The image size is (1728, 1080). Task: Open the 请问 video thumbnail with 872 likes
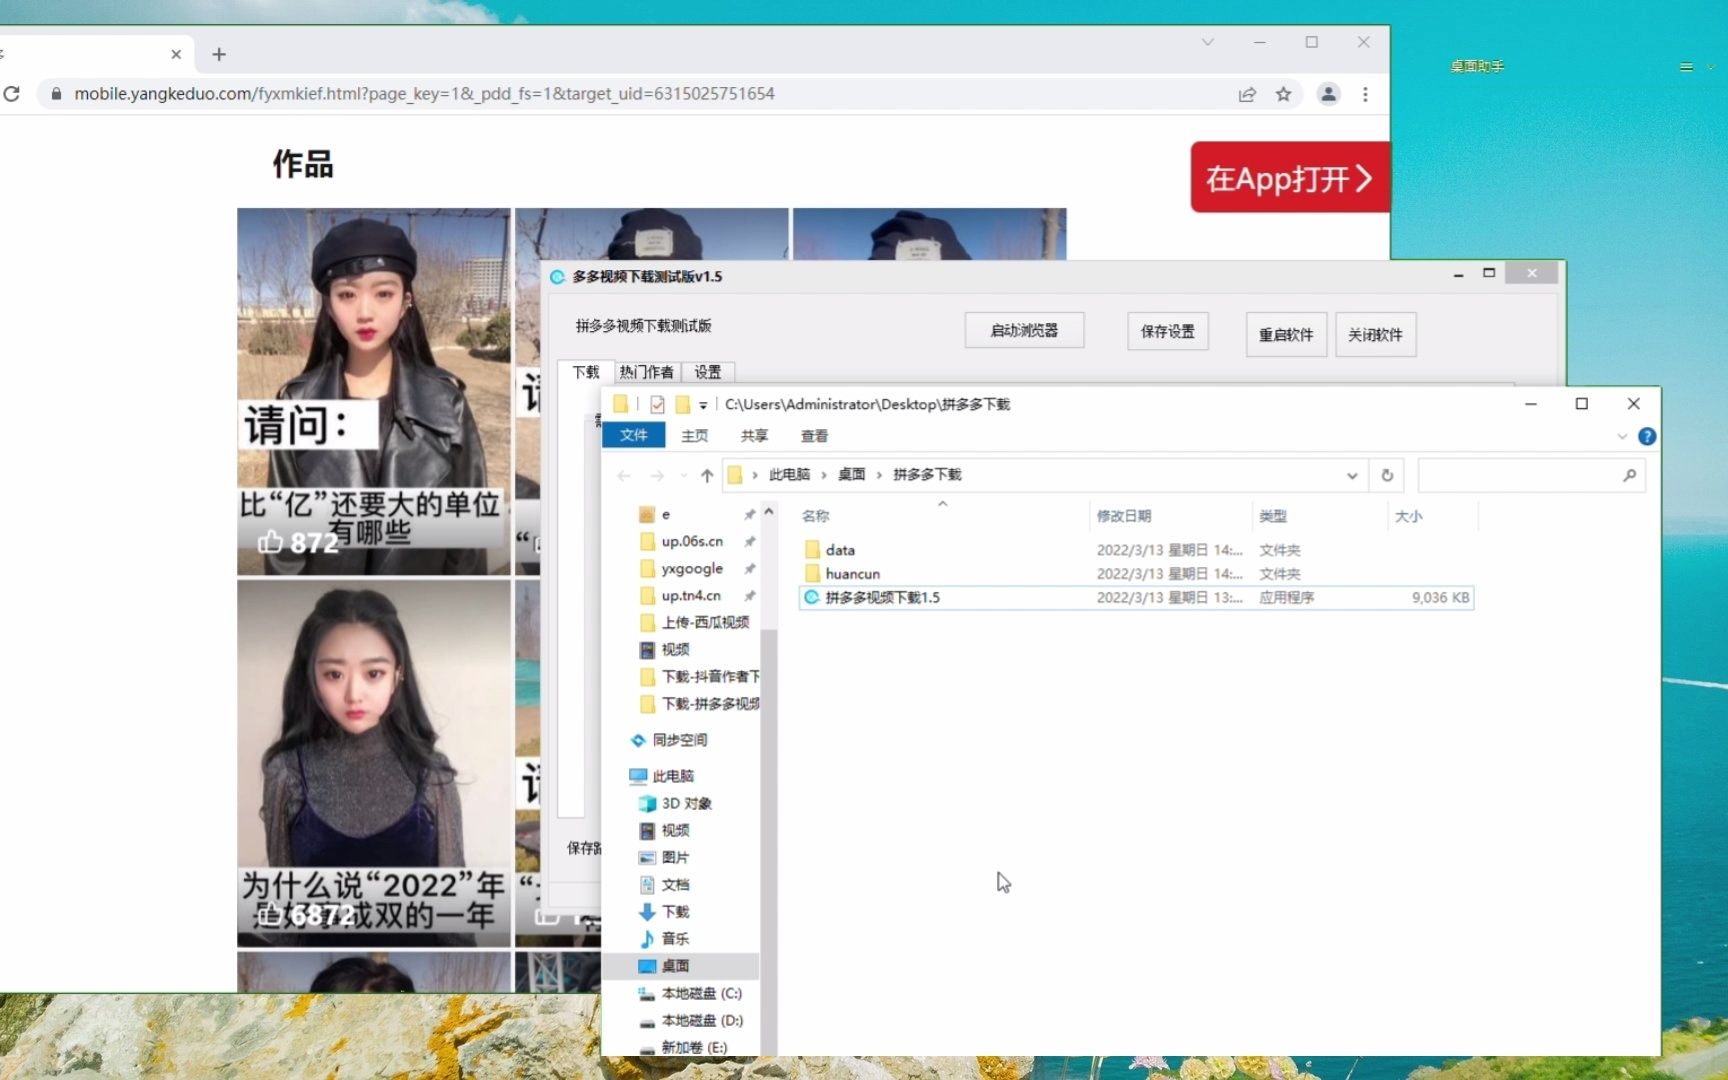374,391
